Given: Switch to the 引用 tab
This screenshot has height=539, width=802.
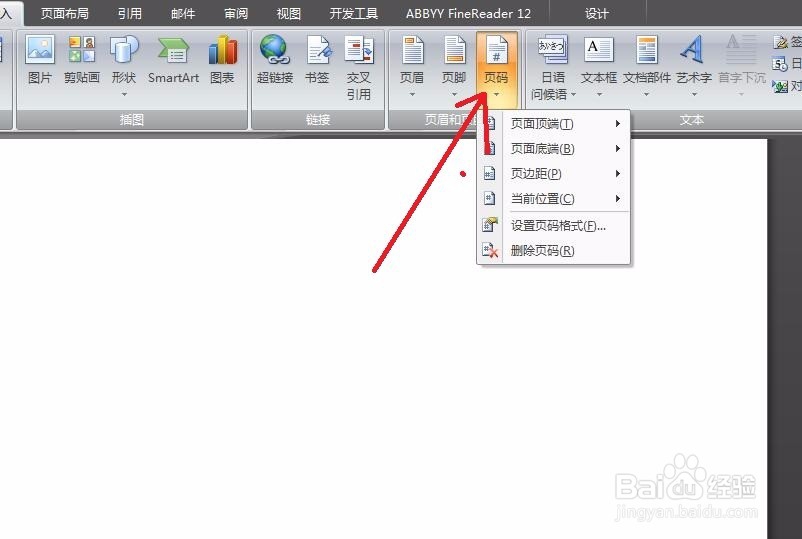Looking at the screenshot, I should click(x=129, y=13).
